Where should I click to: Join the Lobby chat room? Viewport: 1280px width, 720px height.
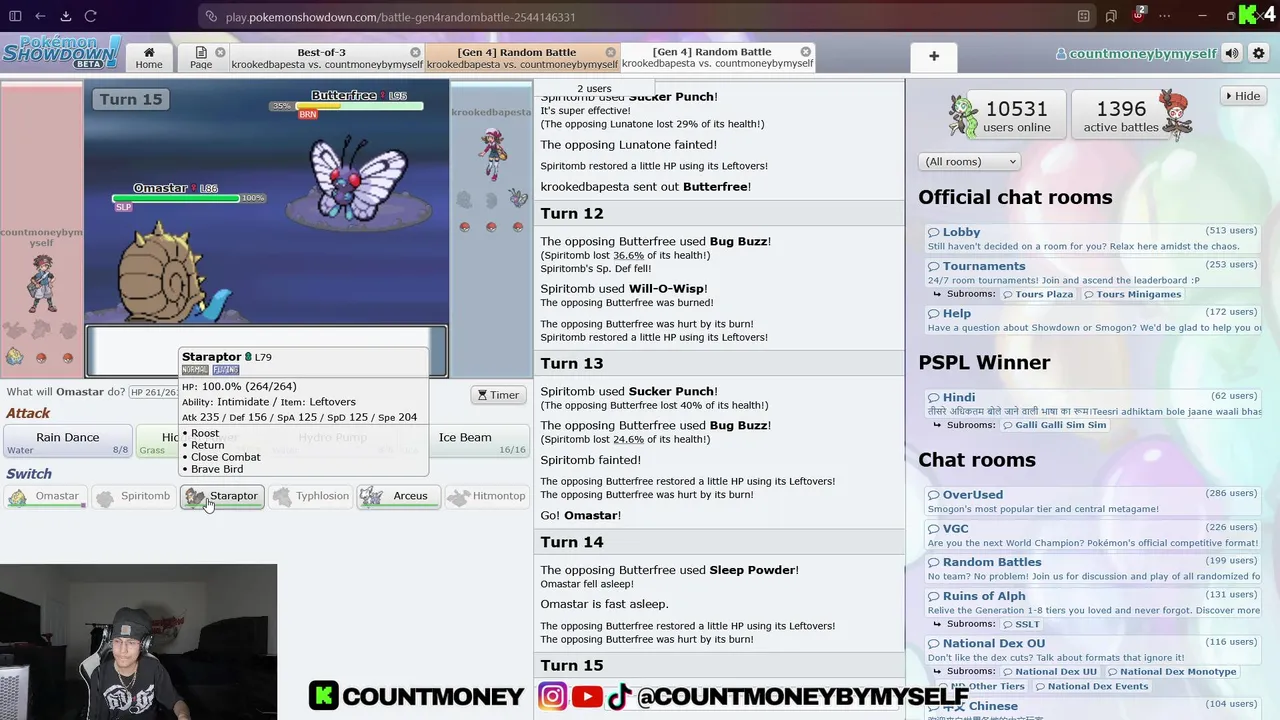point(1092,238)
